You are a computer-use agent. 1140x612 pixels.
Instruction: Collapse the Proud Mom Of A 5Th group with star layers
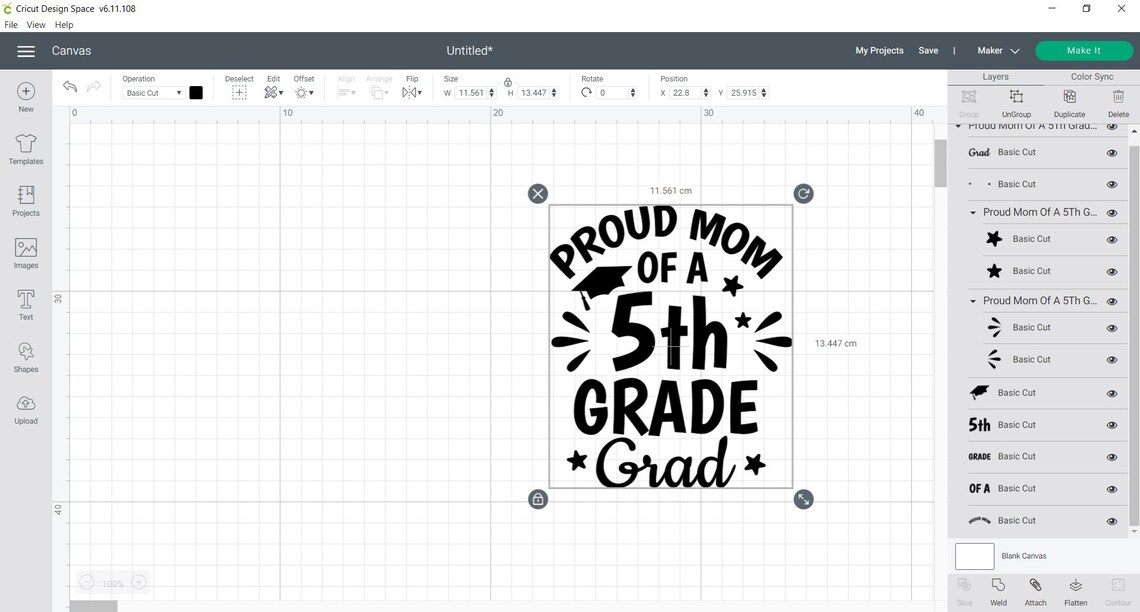pos(971,212)
